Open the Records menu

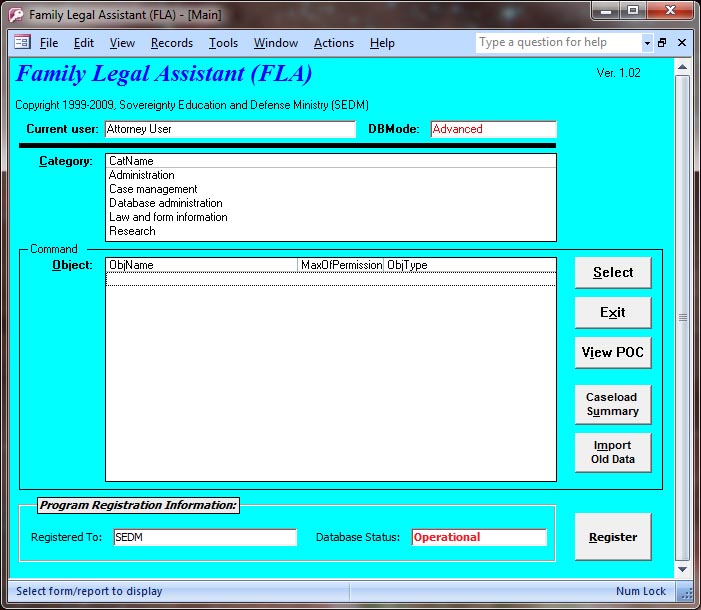172,43
